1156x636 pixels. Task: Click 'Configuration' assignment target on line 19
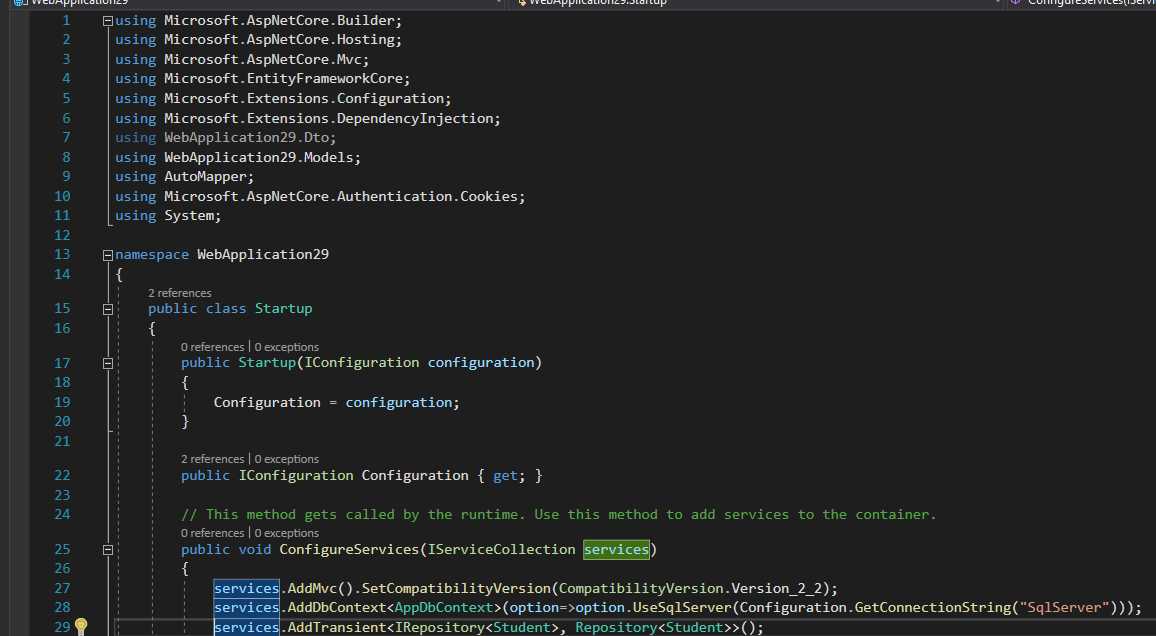(x=267, y=402)
